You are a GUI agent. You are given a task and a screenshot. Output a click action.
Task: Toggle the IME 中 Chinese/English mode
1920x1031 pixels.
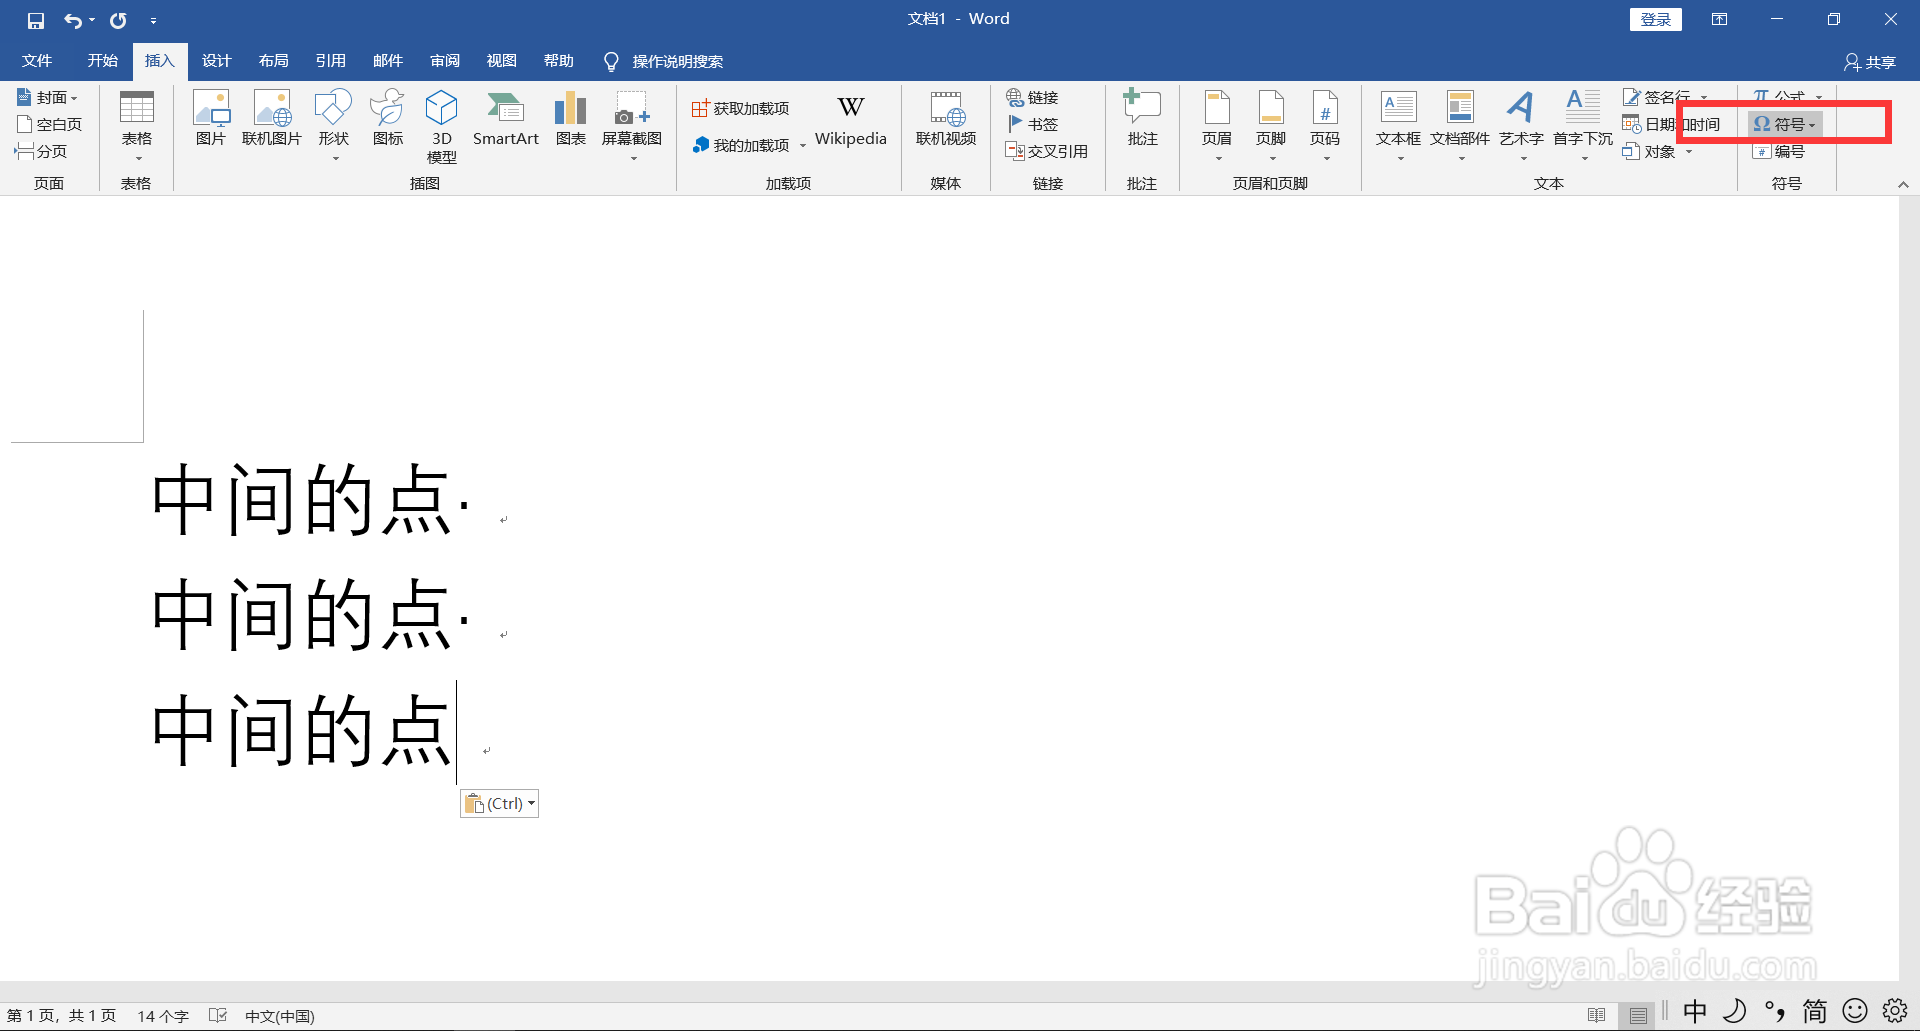1695,1012
